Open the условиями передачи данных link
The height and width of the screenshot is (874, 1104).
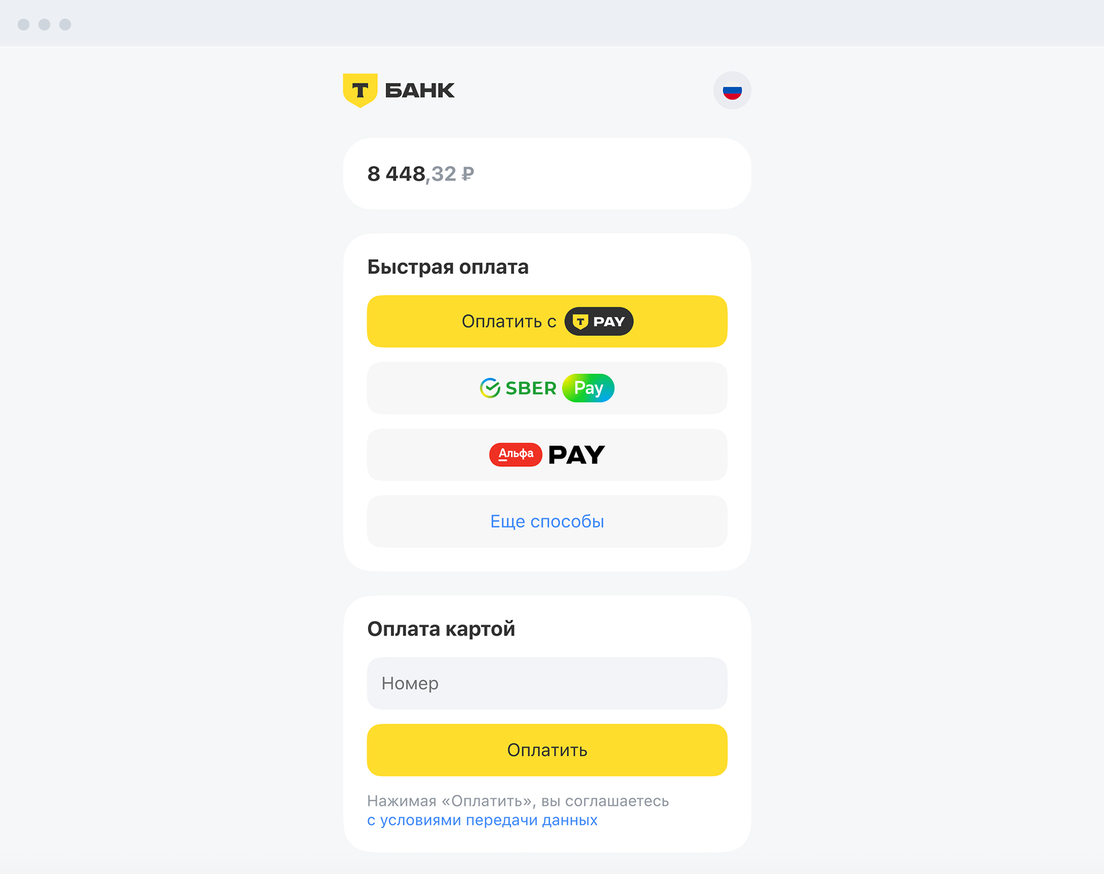tap(482, 820)
